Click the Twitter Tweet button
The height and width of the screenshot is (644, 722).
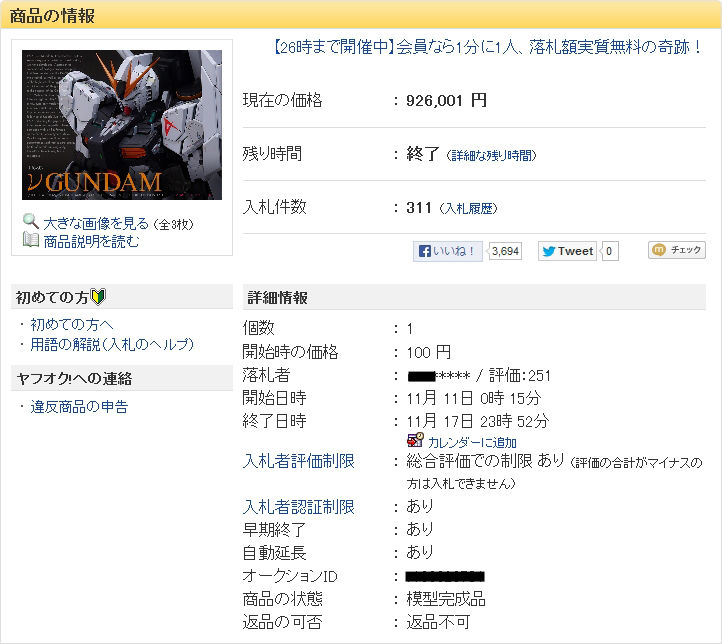tap(567, 251)
